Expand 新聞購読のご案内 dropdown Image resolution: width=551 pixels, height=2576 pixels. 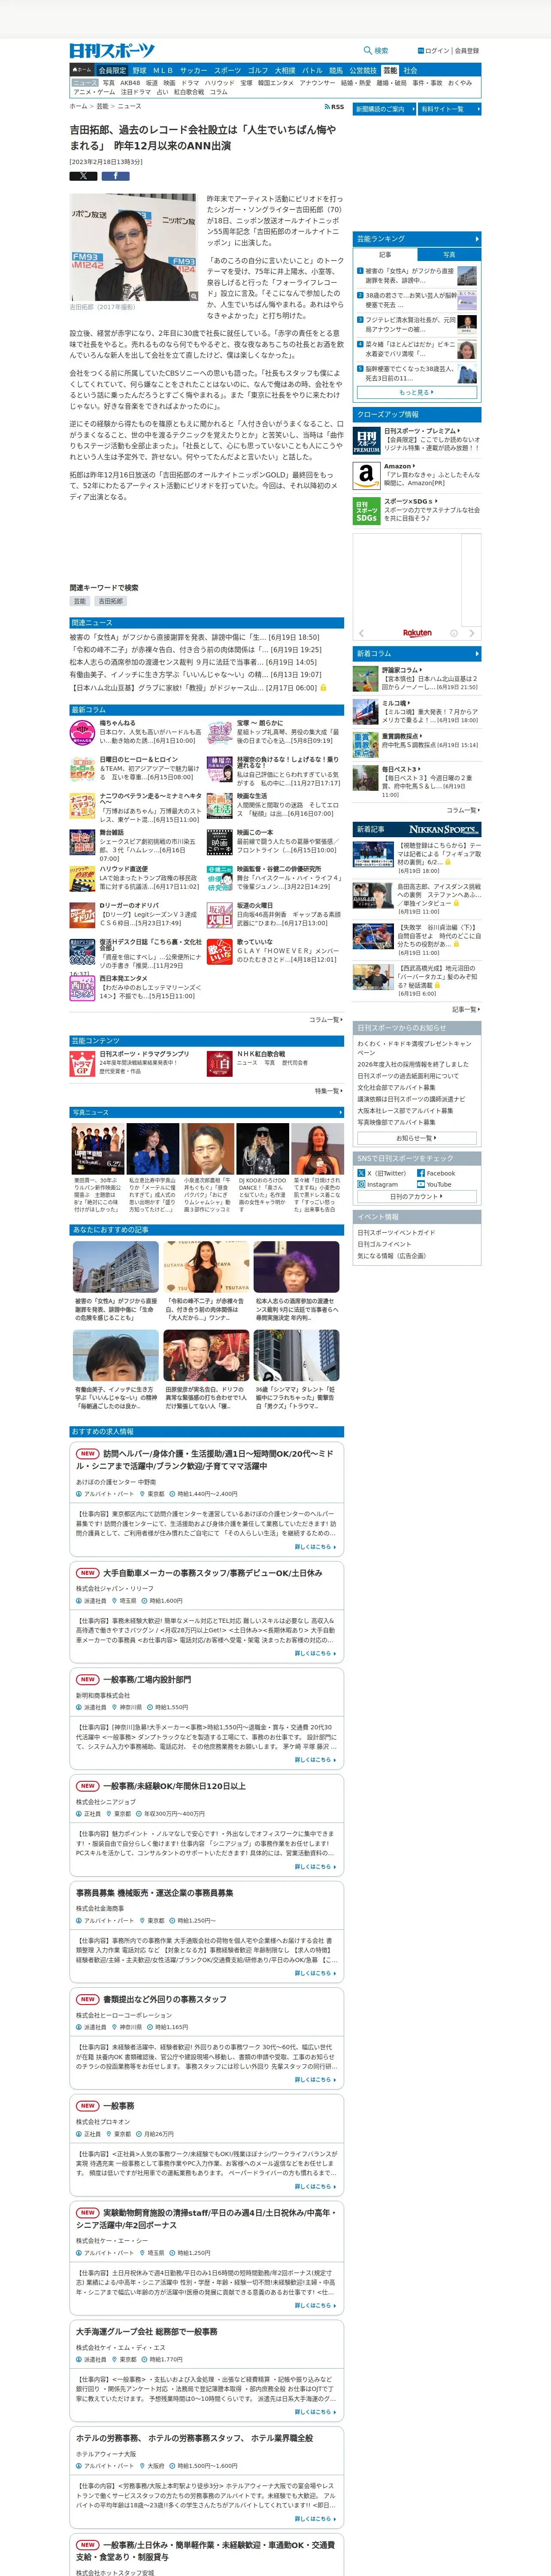[384, 109]
